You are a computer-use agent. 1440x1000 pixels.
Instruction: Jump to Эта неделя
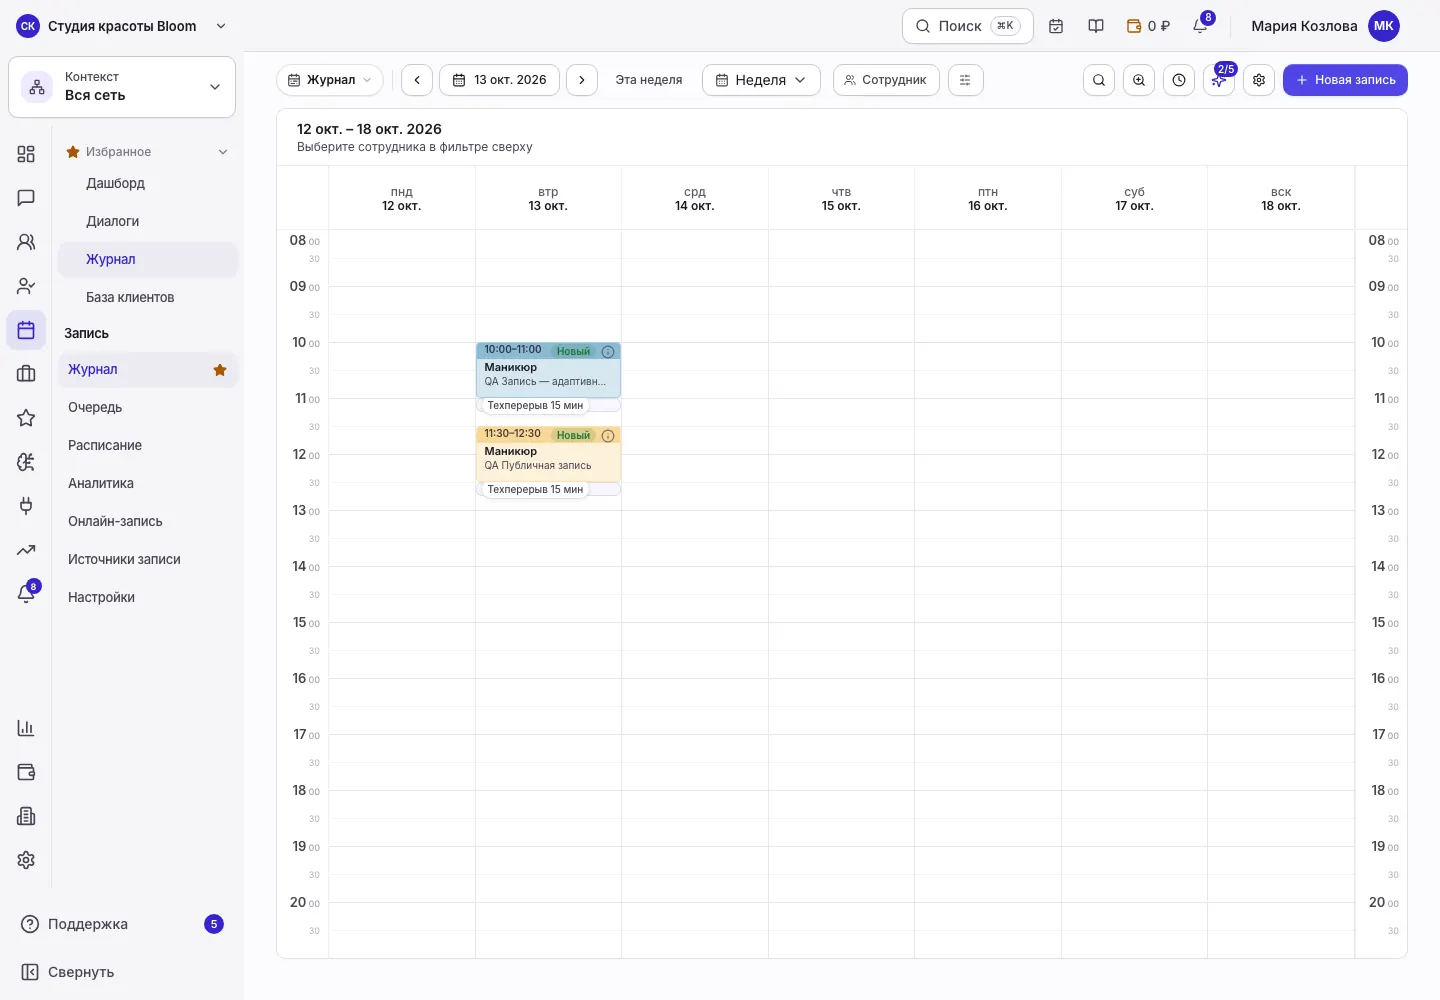pos(649,80)
